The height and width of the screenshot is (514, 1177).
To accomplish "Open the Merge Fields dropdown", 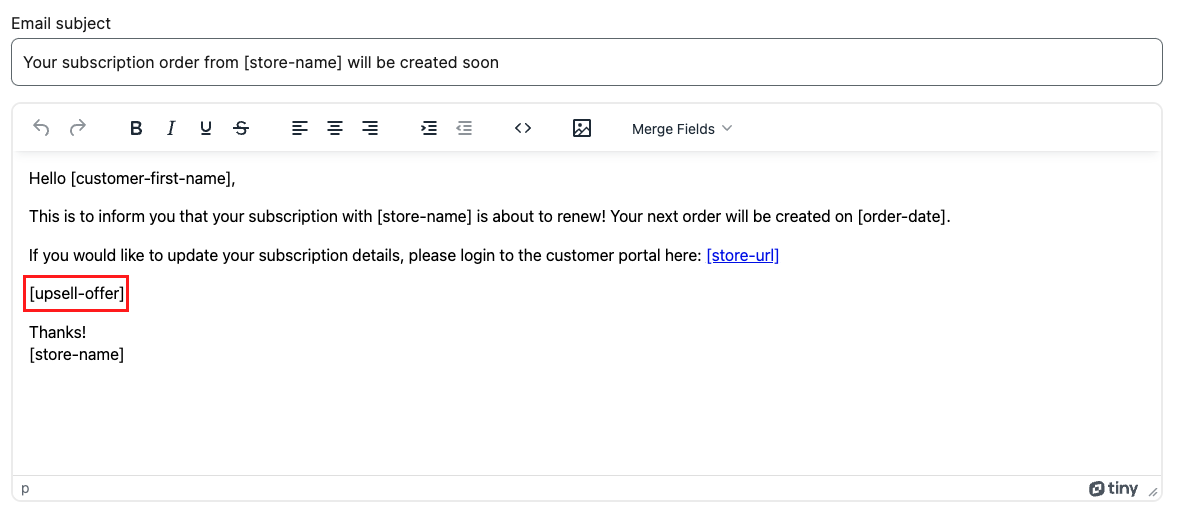I will 682,128.
